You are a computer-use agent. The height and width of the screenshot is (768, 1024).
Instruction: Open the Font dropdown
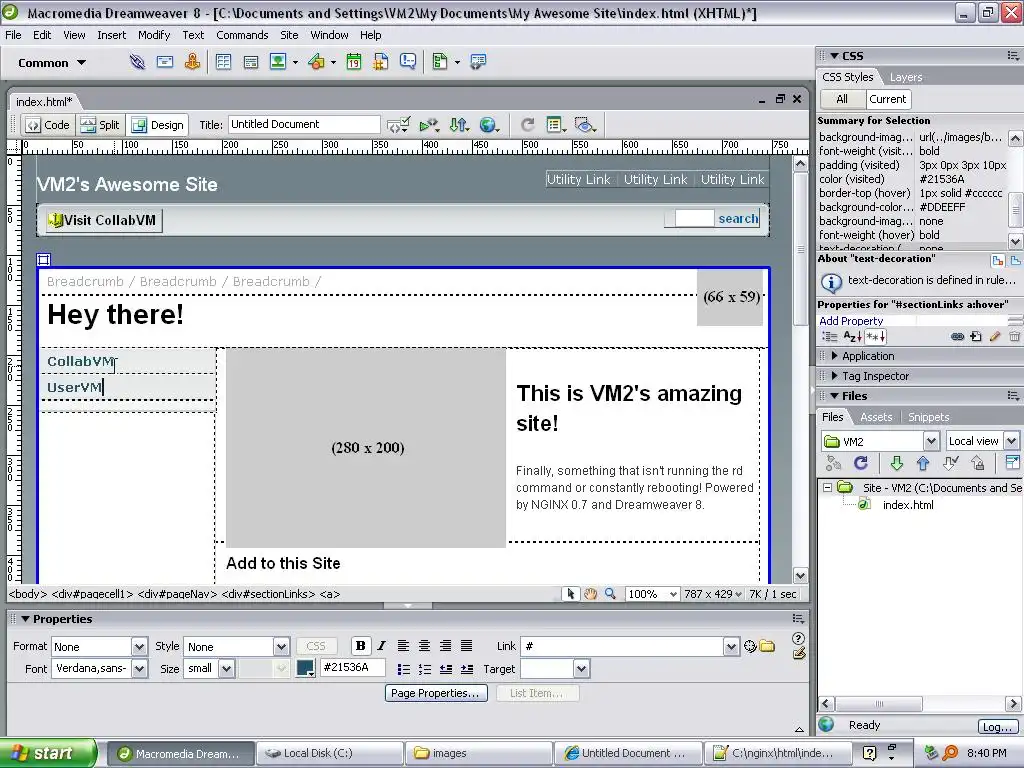[139, 669]
